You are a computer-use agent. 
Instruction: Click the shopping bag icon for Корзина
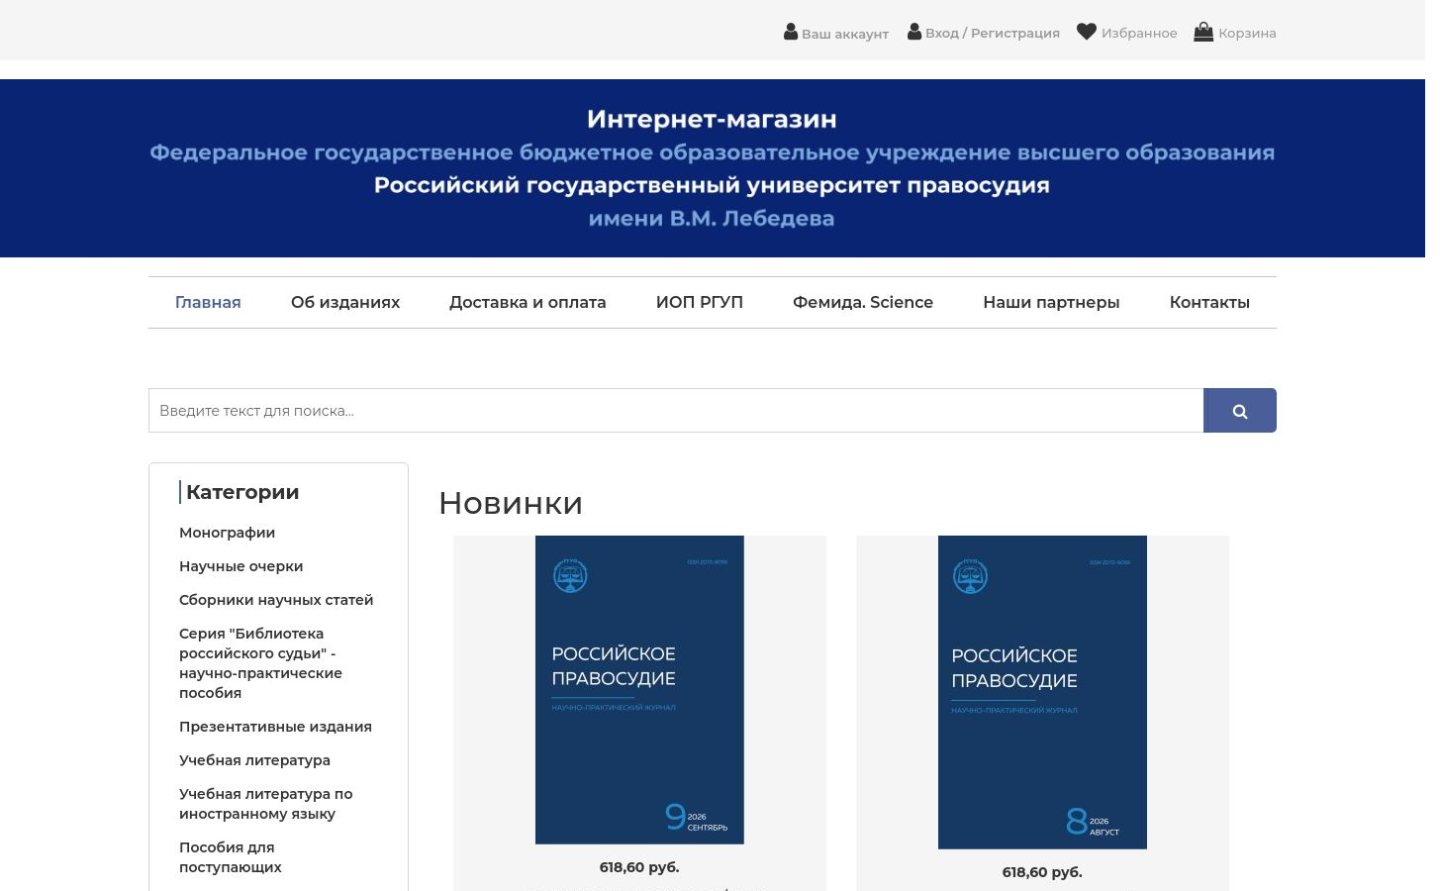point(1203,32)
